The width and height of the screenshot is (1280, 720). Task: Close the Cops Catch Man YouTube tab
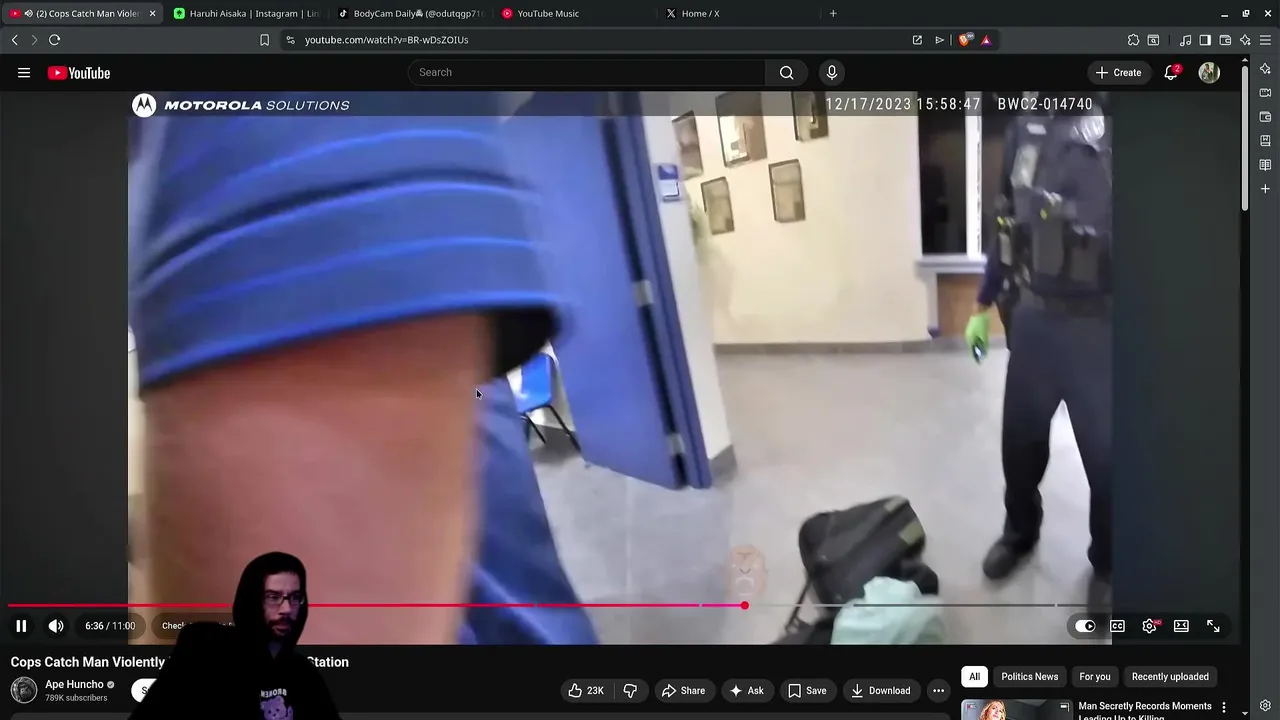152,13
